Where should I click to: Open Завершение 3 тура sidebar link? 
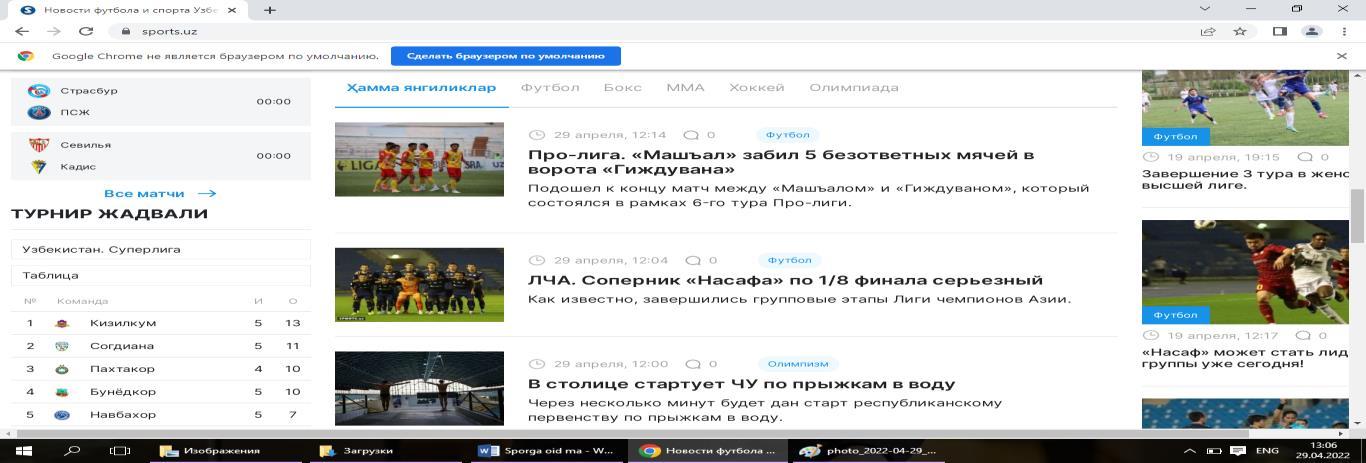(1245, 179)
